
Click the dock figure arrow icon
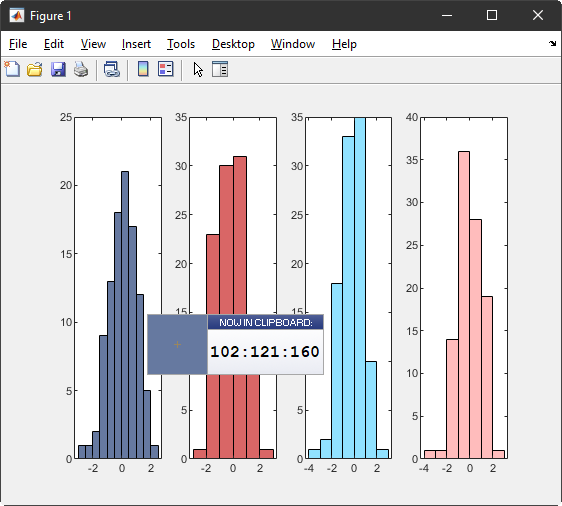pyautogui.click(x=552, y=43)
